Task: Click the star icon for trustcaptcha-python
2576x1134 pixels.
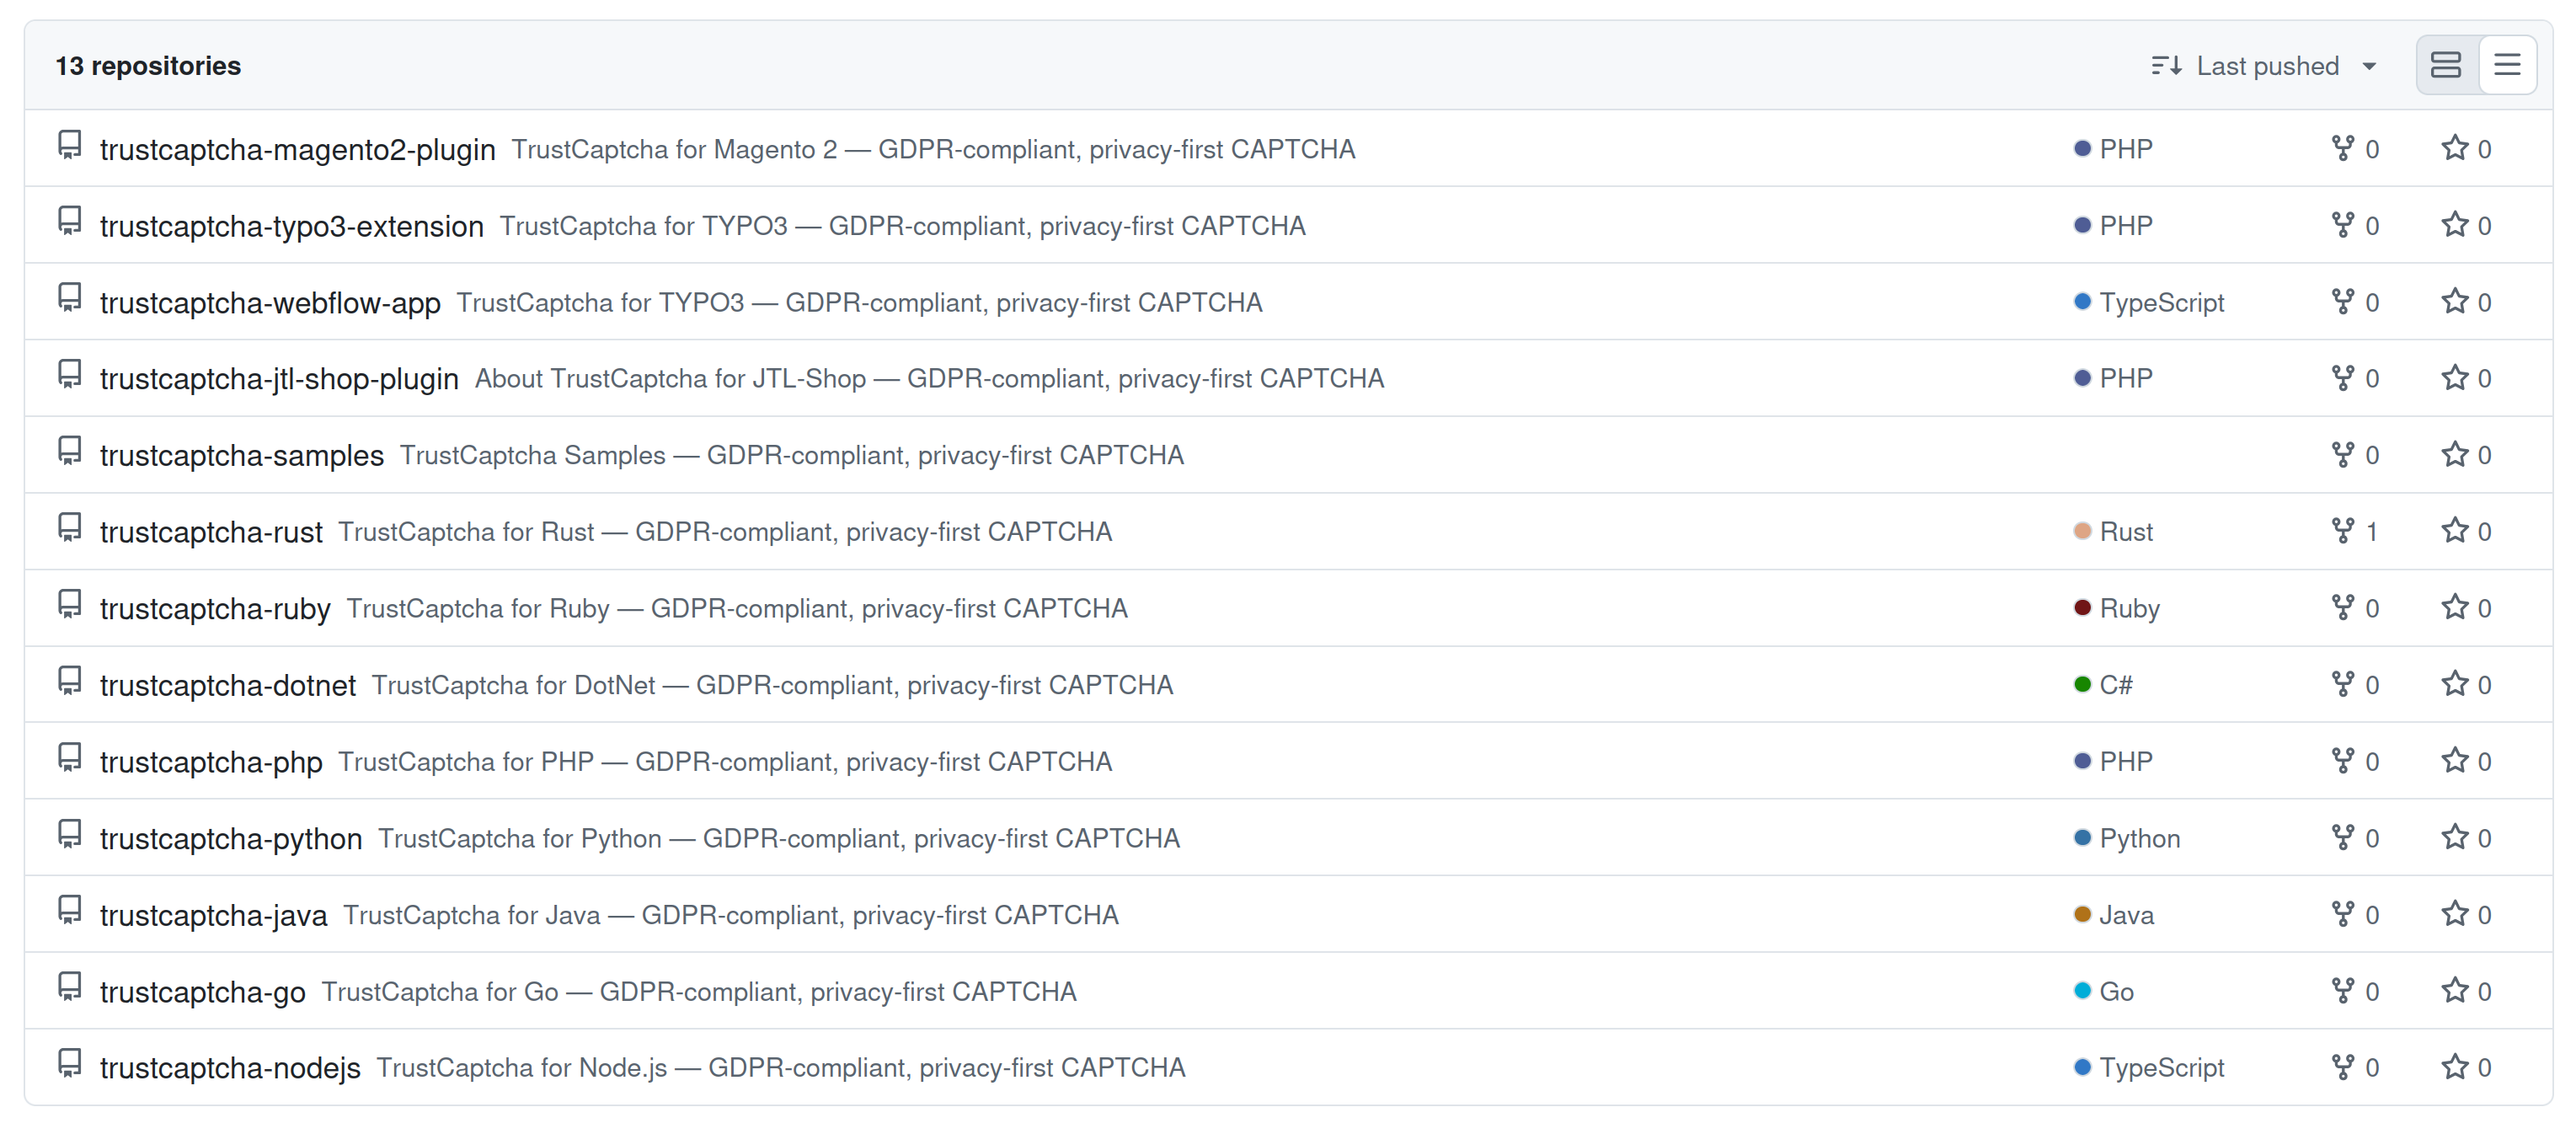Action: point(2455,837)
